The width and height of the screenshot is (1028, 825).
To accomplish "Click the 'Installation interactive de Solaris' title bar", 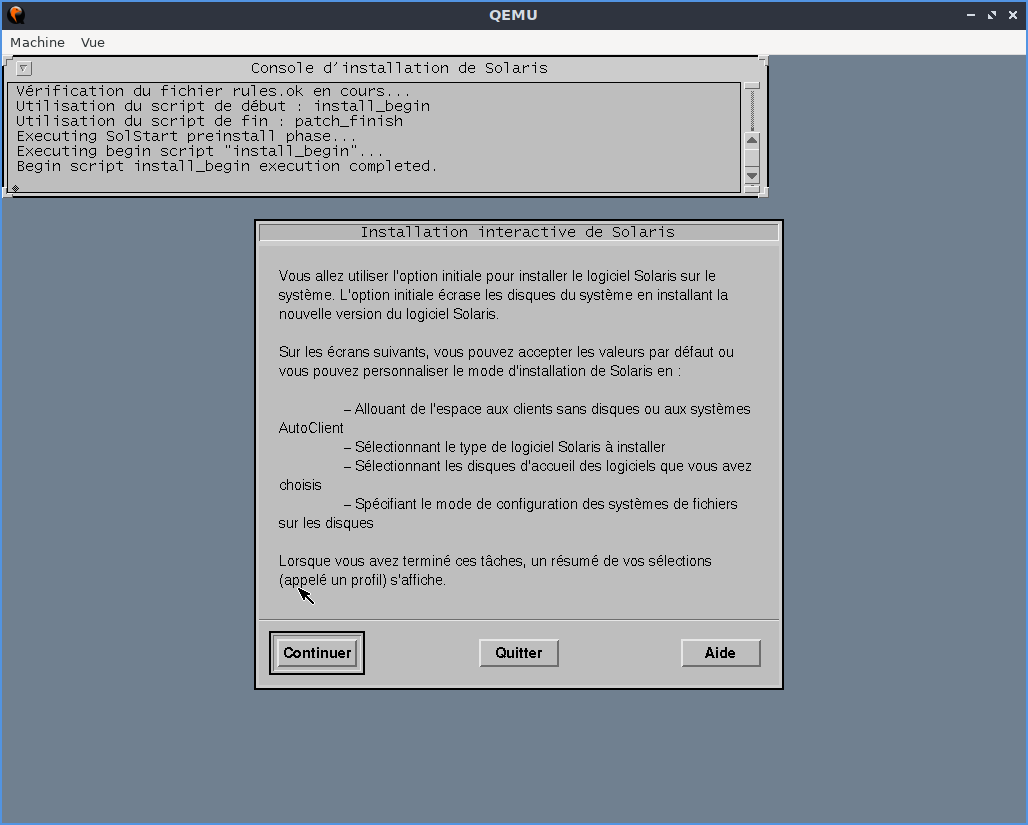I will click(518, 232).
